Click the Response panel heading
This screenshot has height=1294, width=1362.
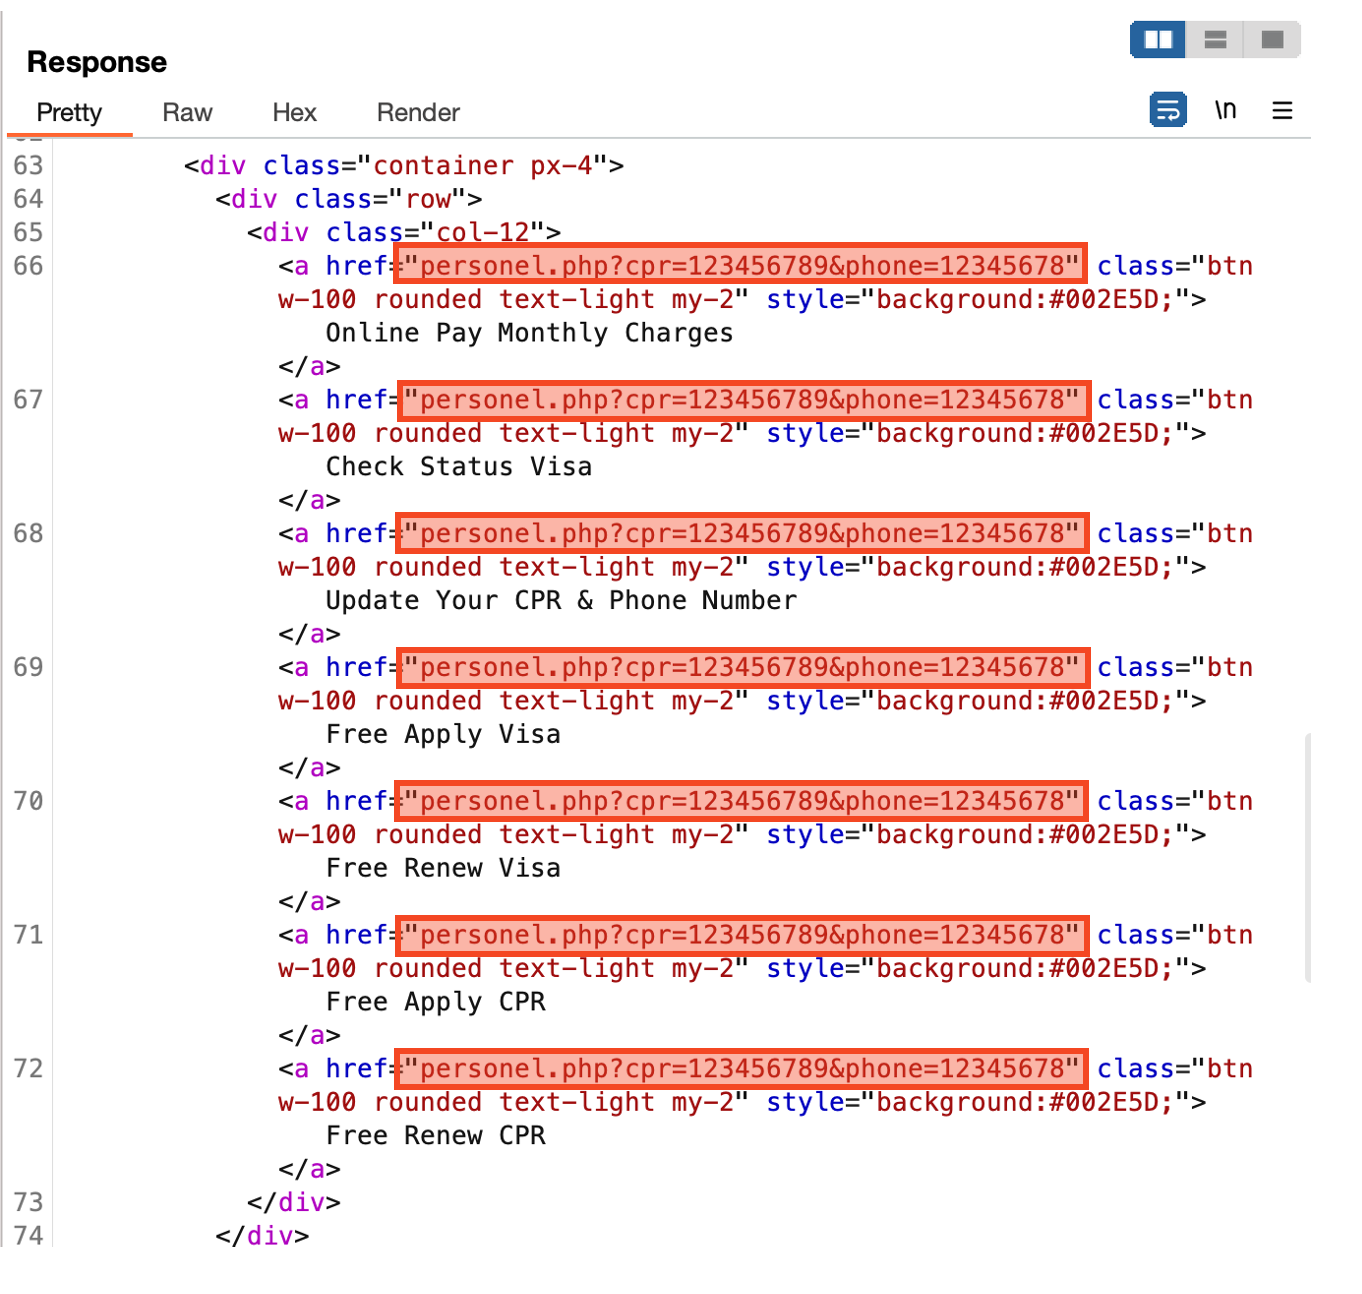(97, 62)
